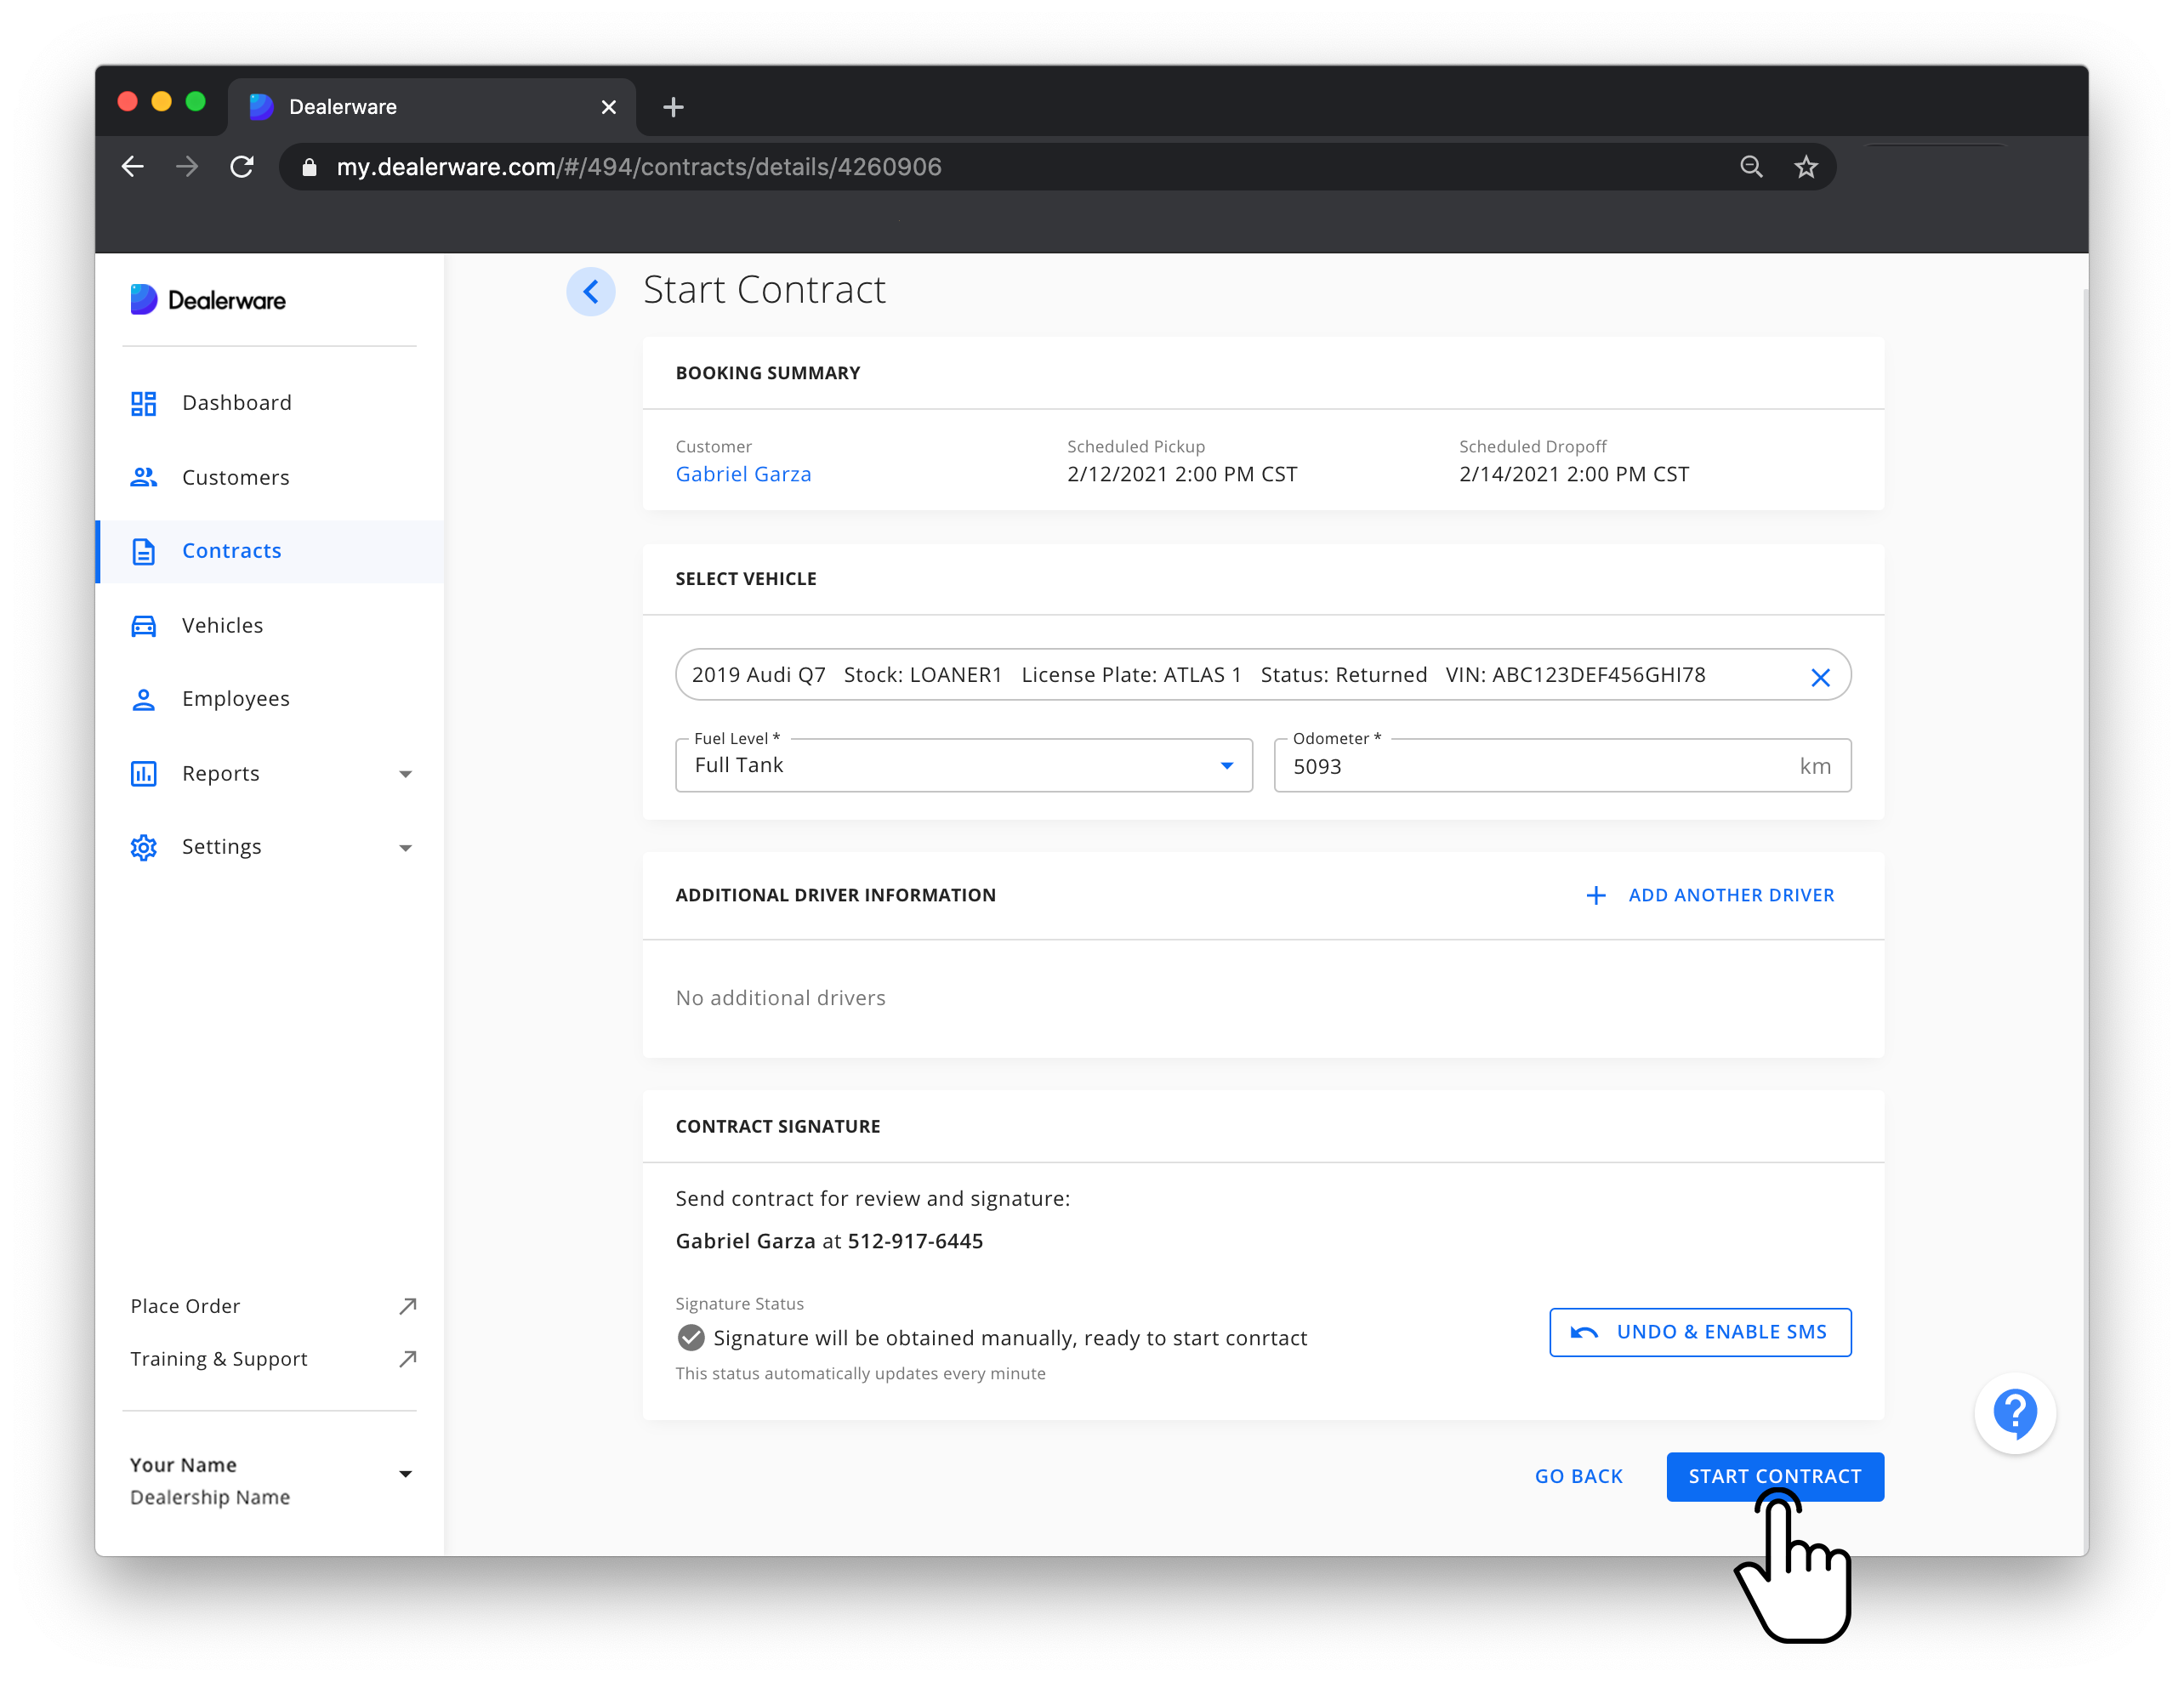
Task: Click 'This status automatically updates every minute'
Action: click(860, 1374)
